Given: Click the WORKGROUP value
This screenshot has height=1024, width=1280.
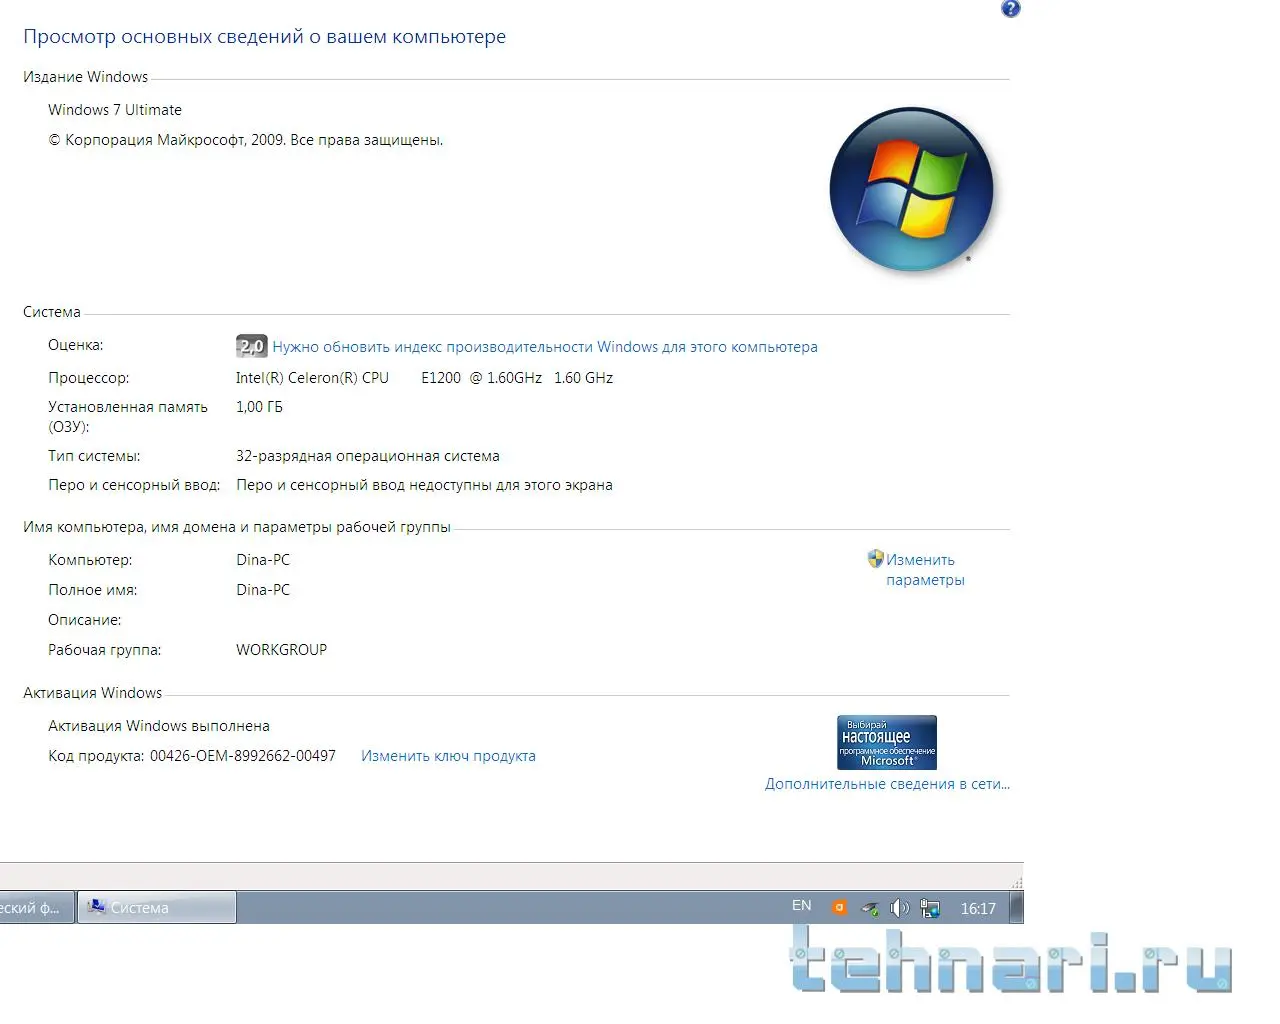Looking at the screenshot, I should pos(281,650).
